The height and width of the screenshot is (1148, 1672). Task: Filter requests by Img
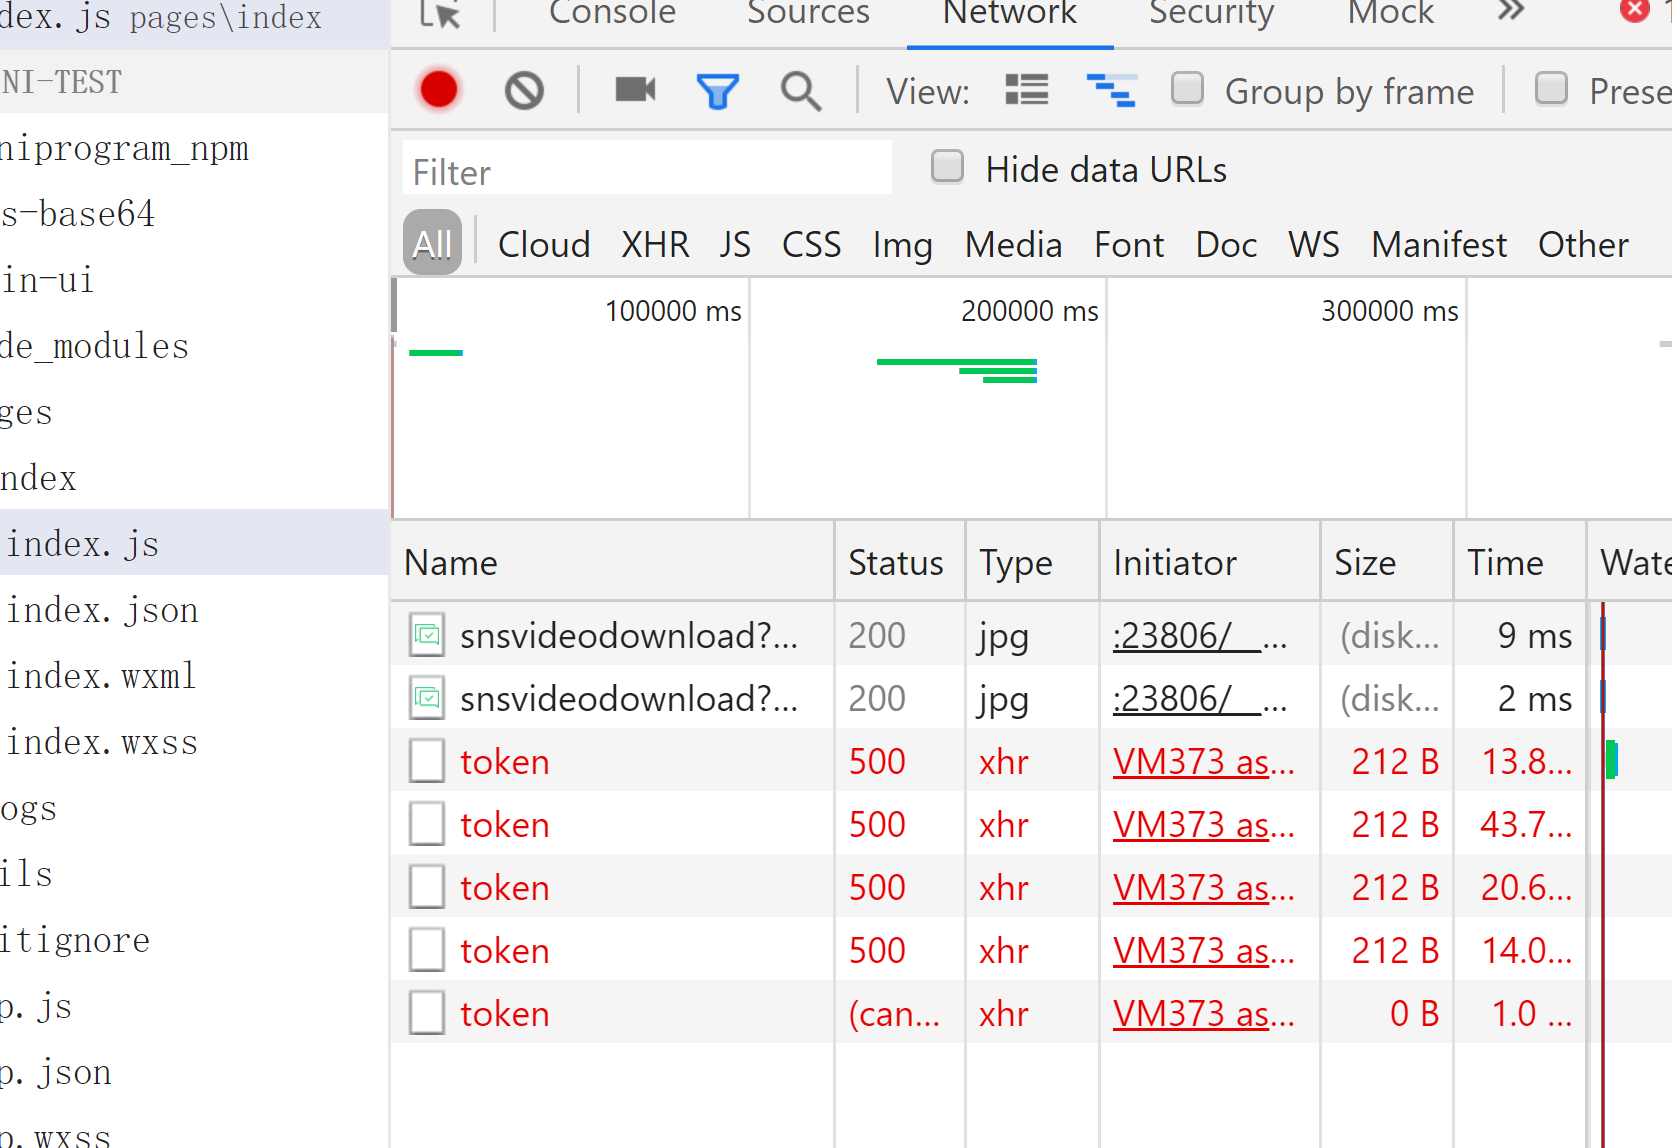pyautogui.click(x=902, y=245)
